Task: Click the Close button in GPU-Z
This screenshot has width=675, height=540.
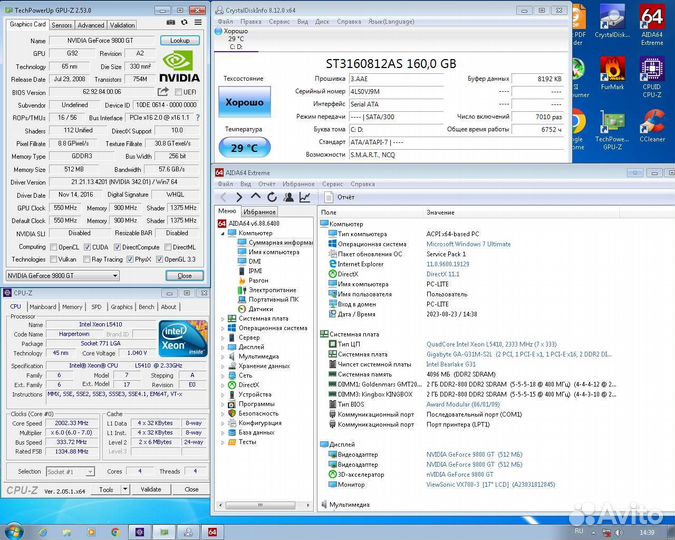Action: pos(184,276)
